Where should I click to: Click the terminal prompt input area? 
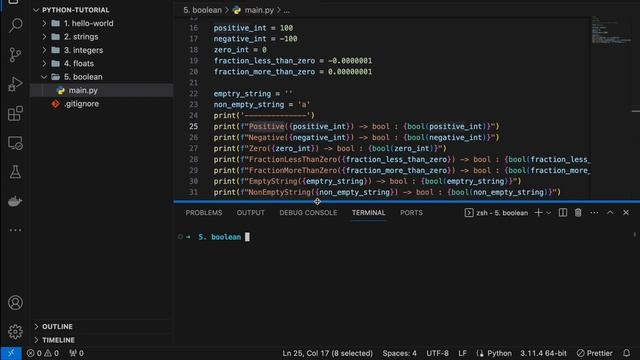tap(247, 237)
